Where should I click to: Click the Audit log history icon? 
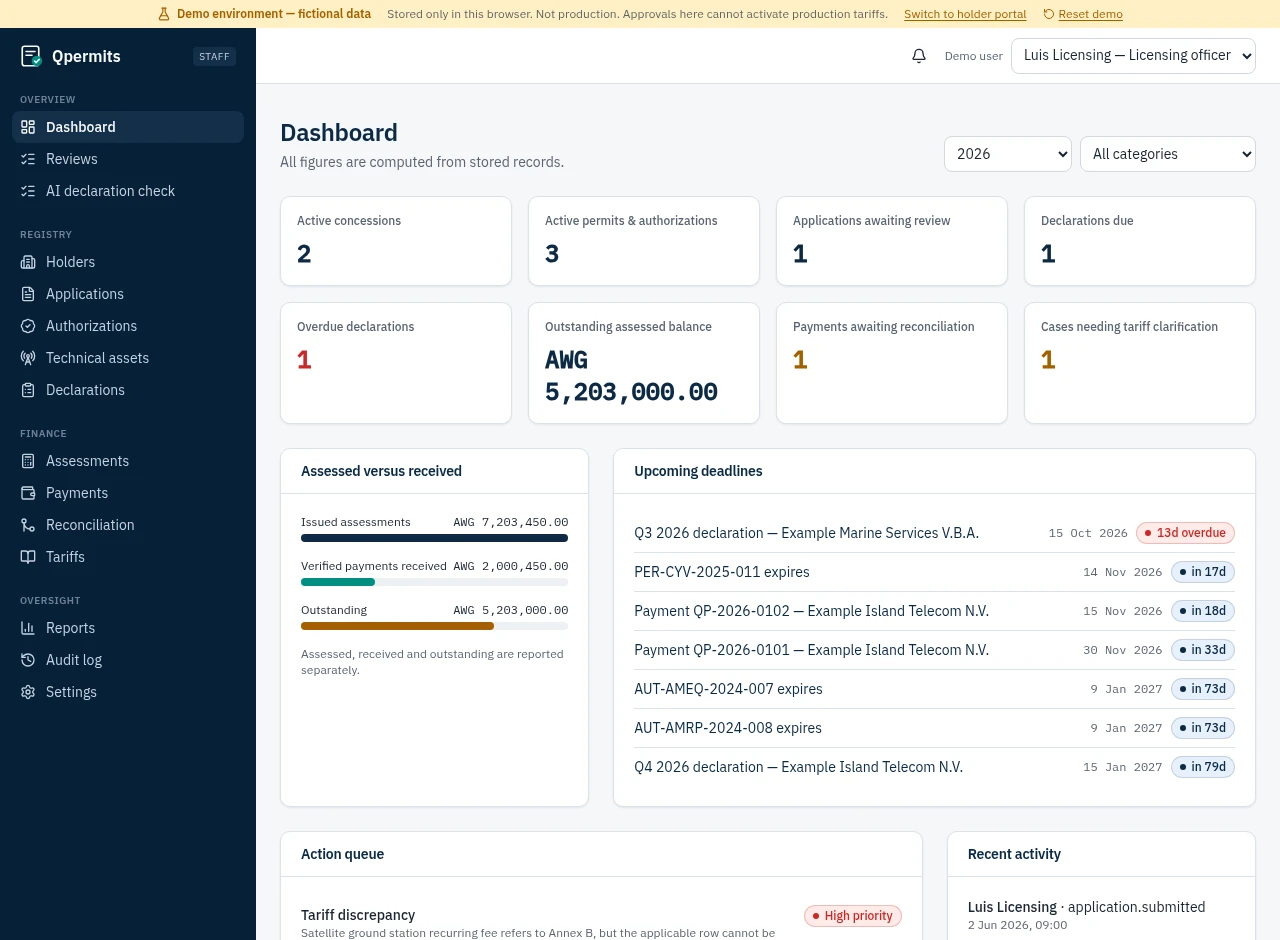pyautogui.click(x=28, y=660)
